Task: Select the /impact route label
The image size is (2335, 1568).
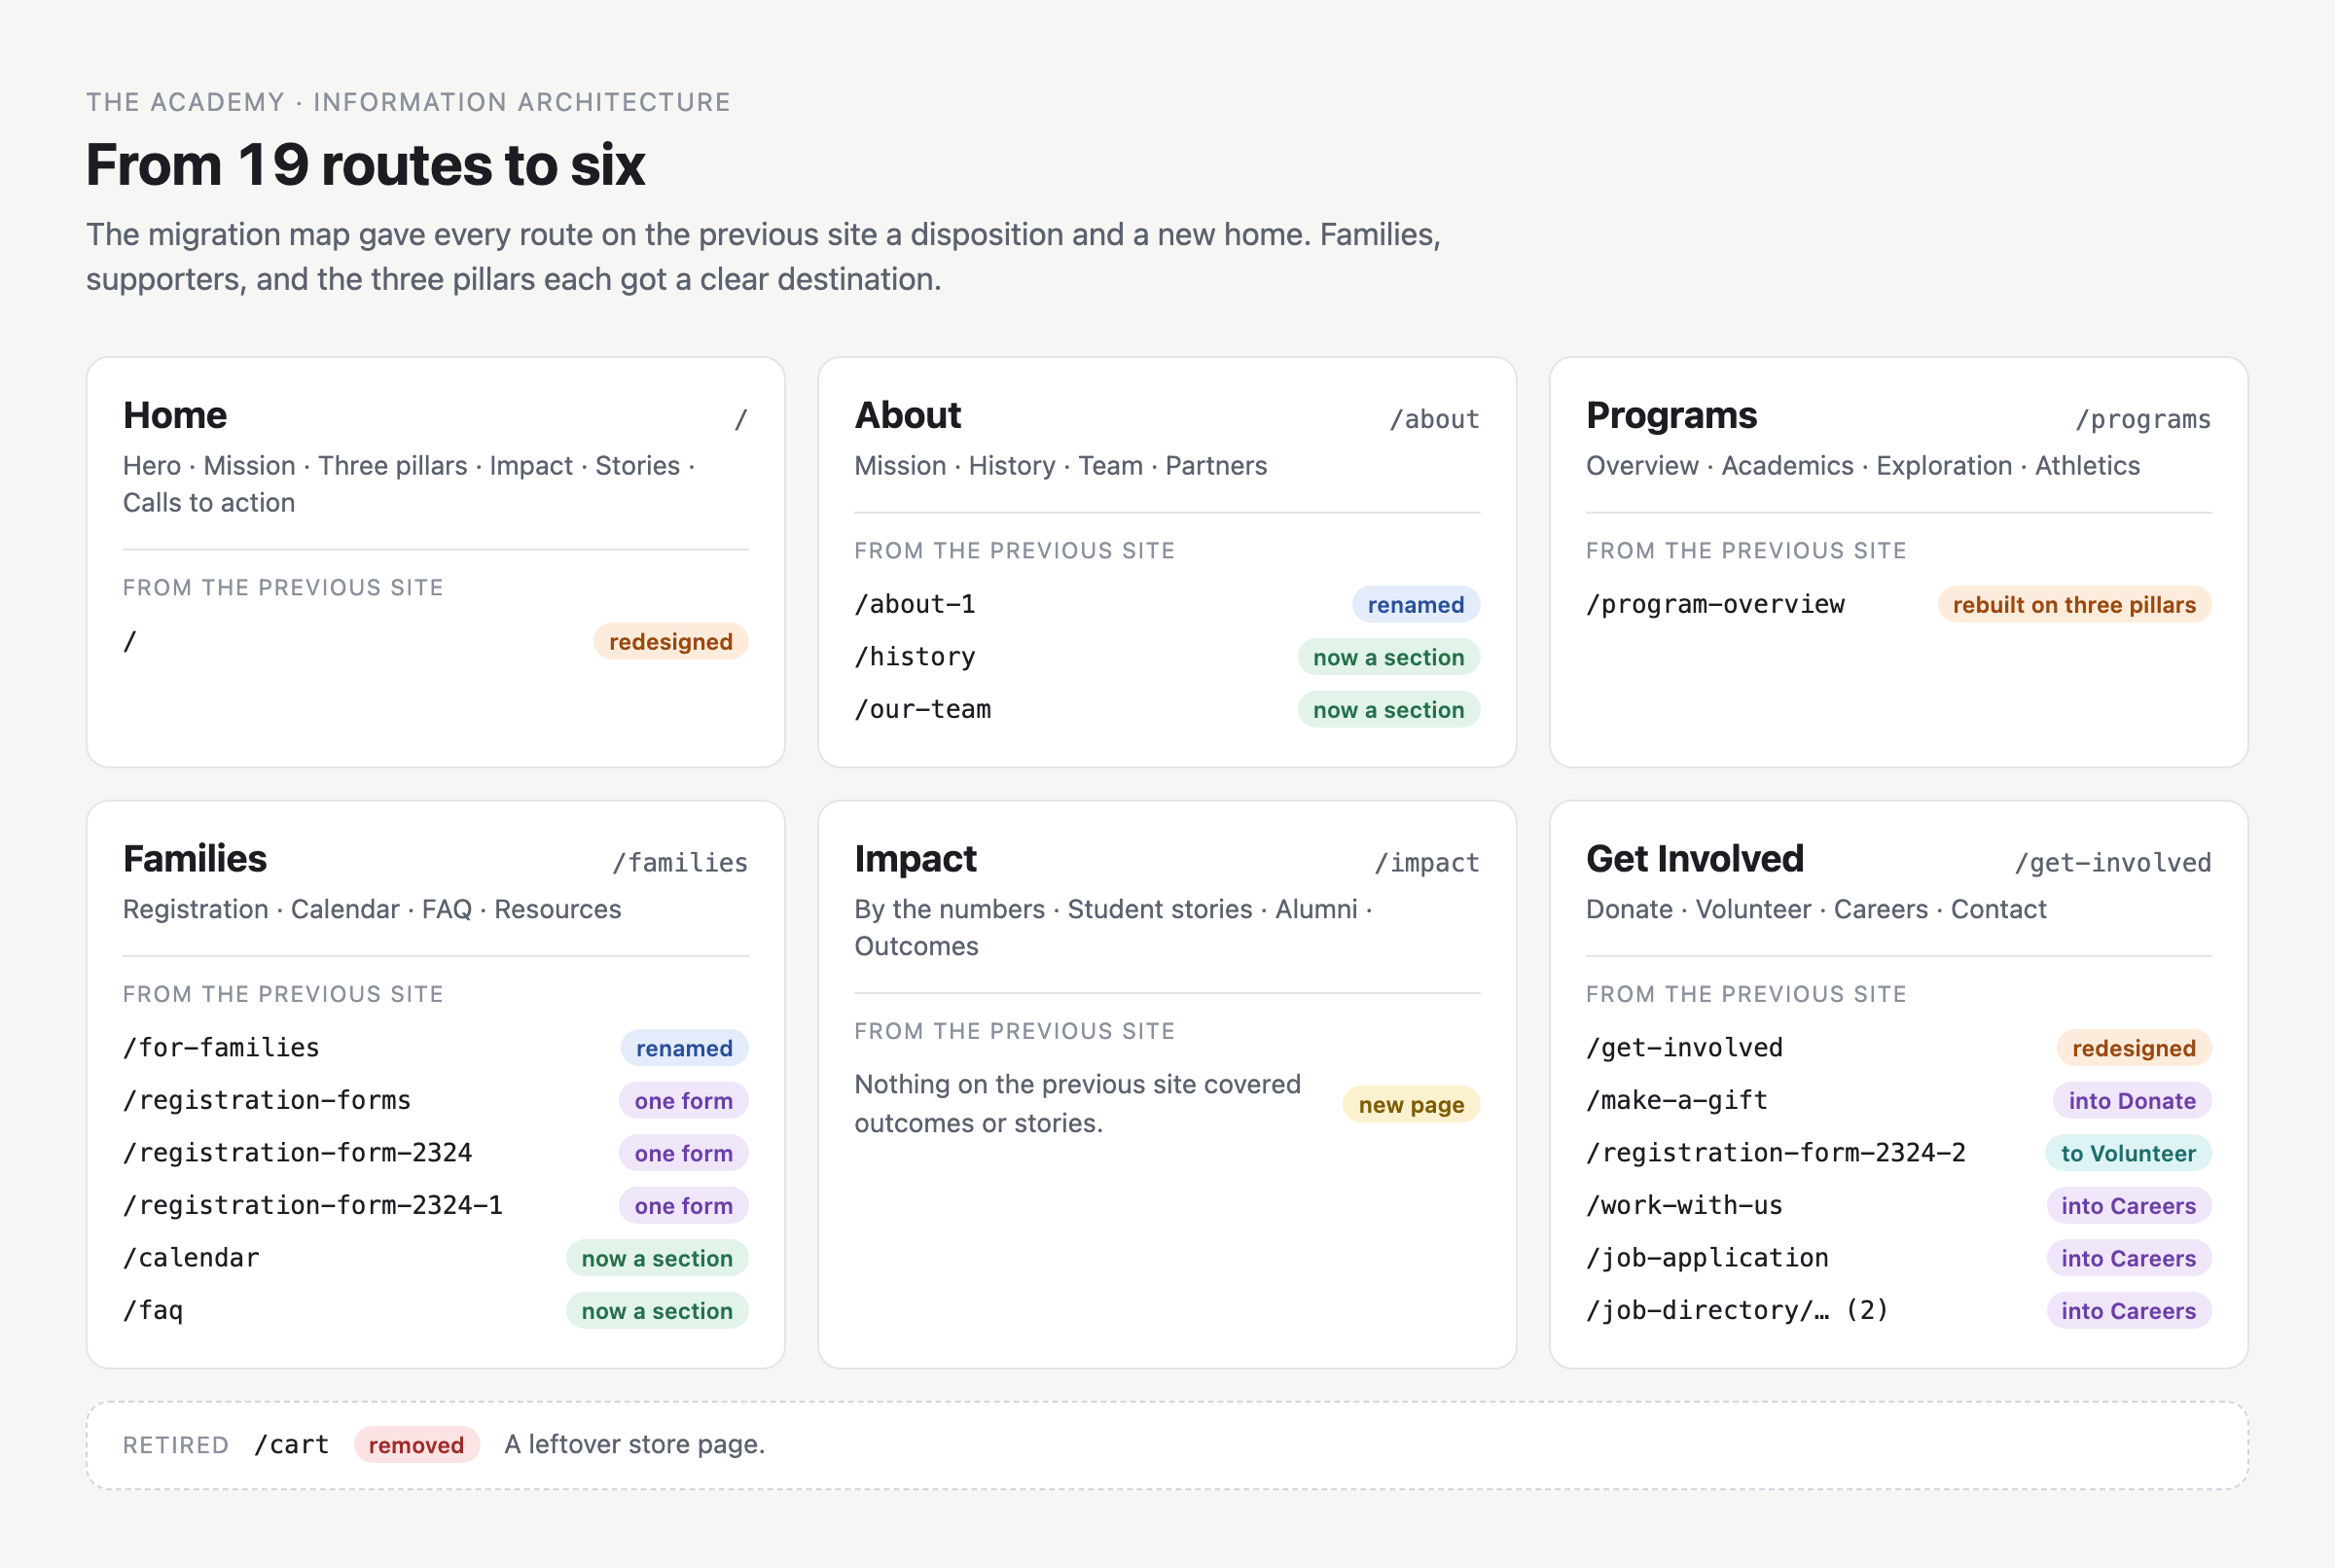Action: 1427,862
